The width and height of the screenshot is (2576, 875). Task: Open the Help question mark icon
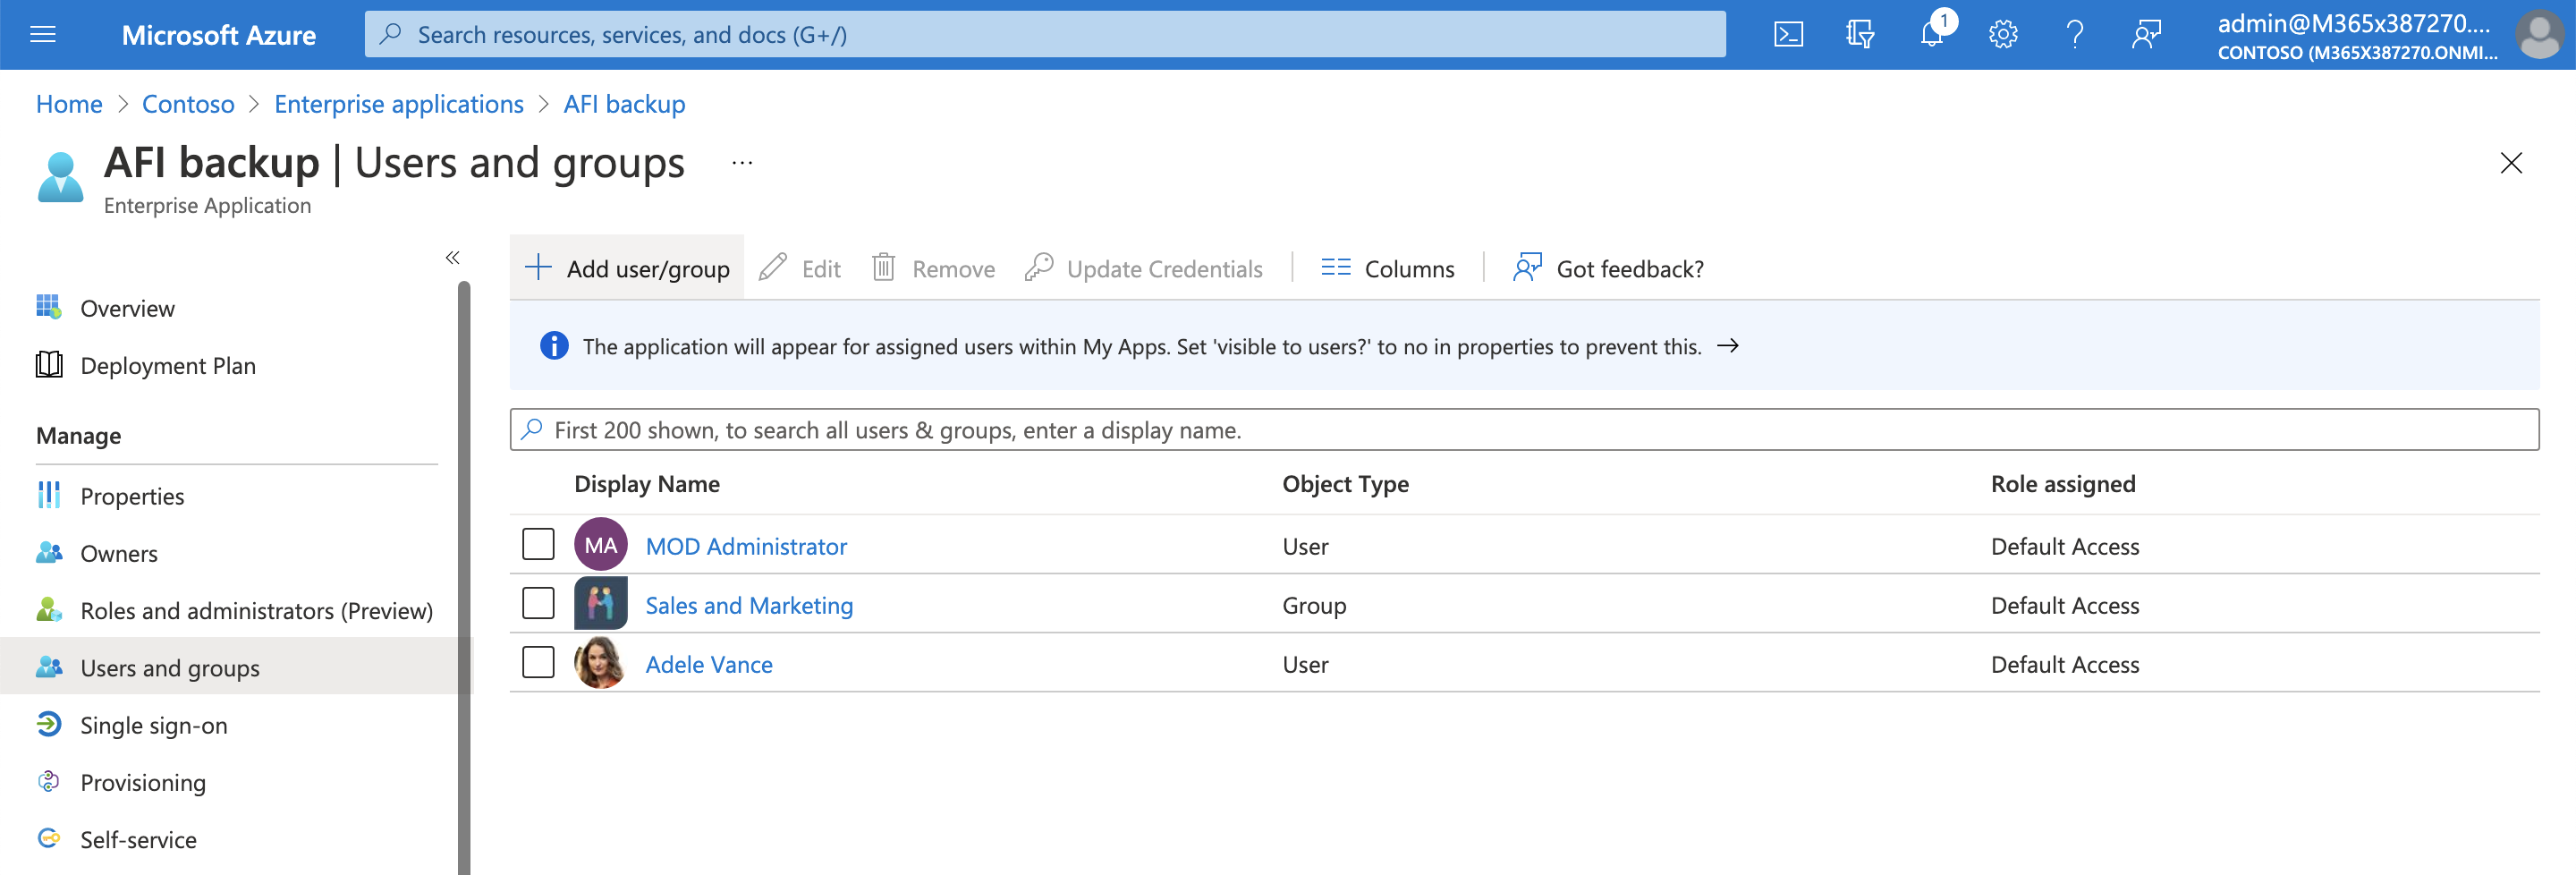(x=2075, y=35)
